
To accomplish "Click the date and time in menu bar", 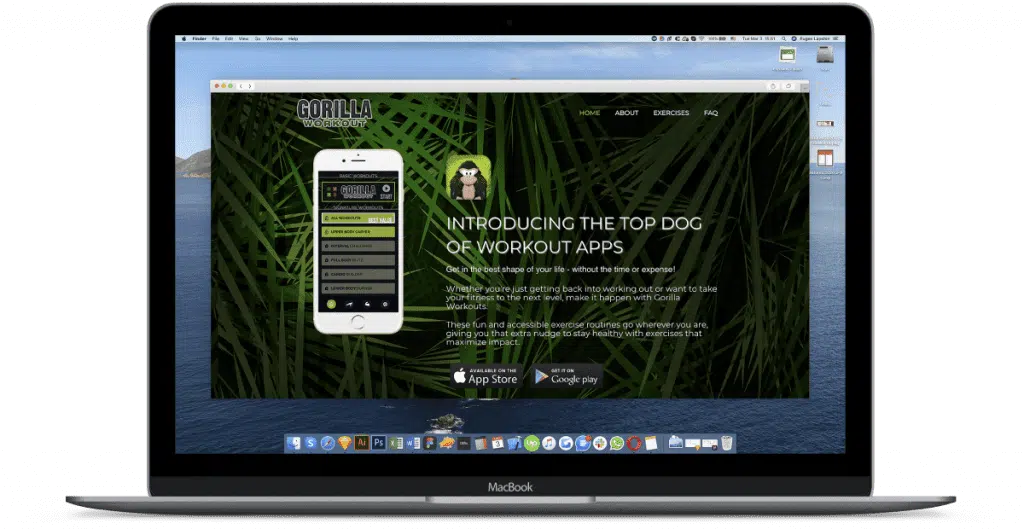I will point(759,39).
